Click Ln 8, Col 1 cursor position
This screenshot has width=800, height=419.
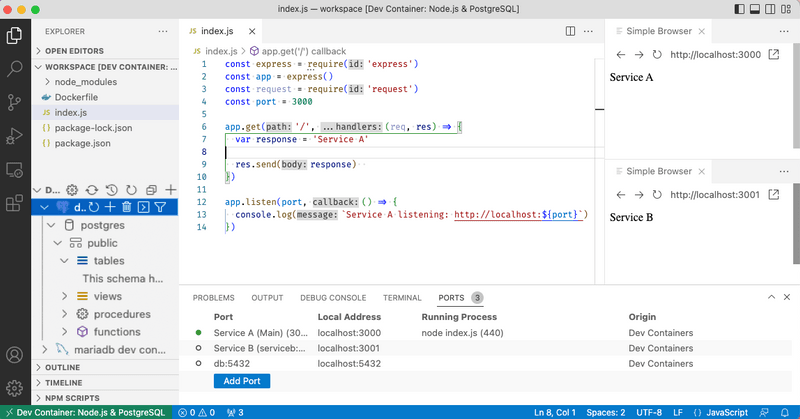click(555, 412)
